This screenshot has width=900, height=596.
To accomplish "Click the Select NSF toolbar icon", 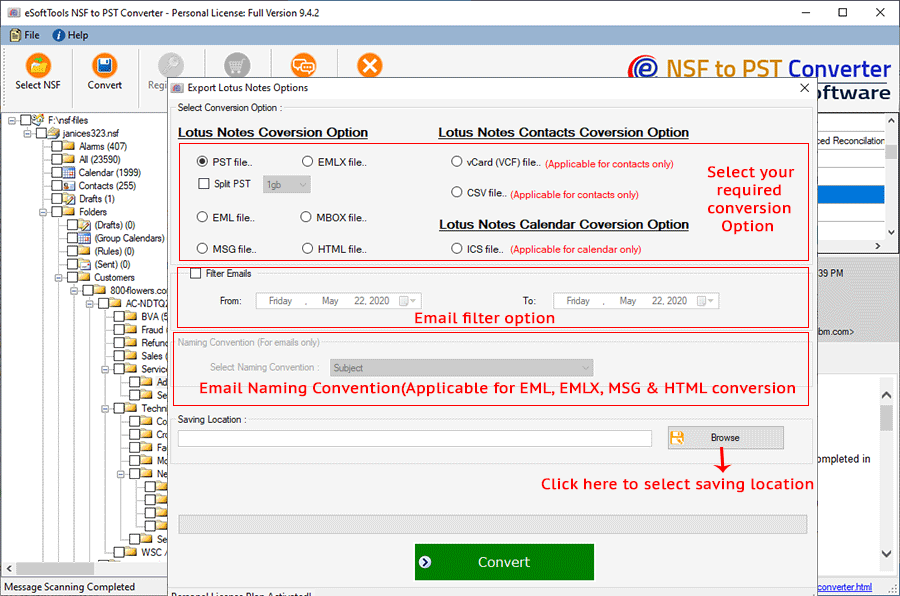I will tap(38, 67).
